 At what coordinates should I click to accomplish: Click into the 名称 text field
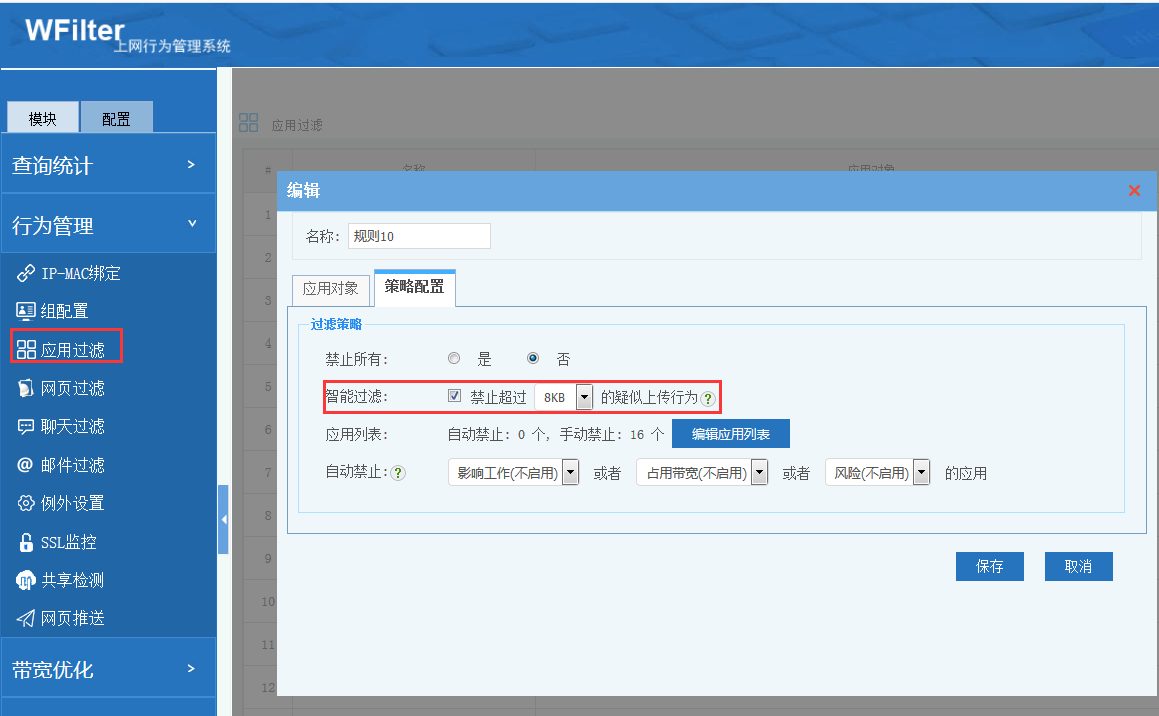419,236
